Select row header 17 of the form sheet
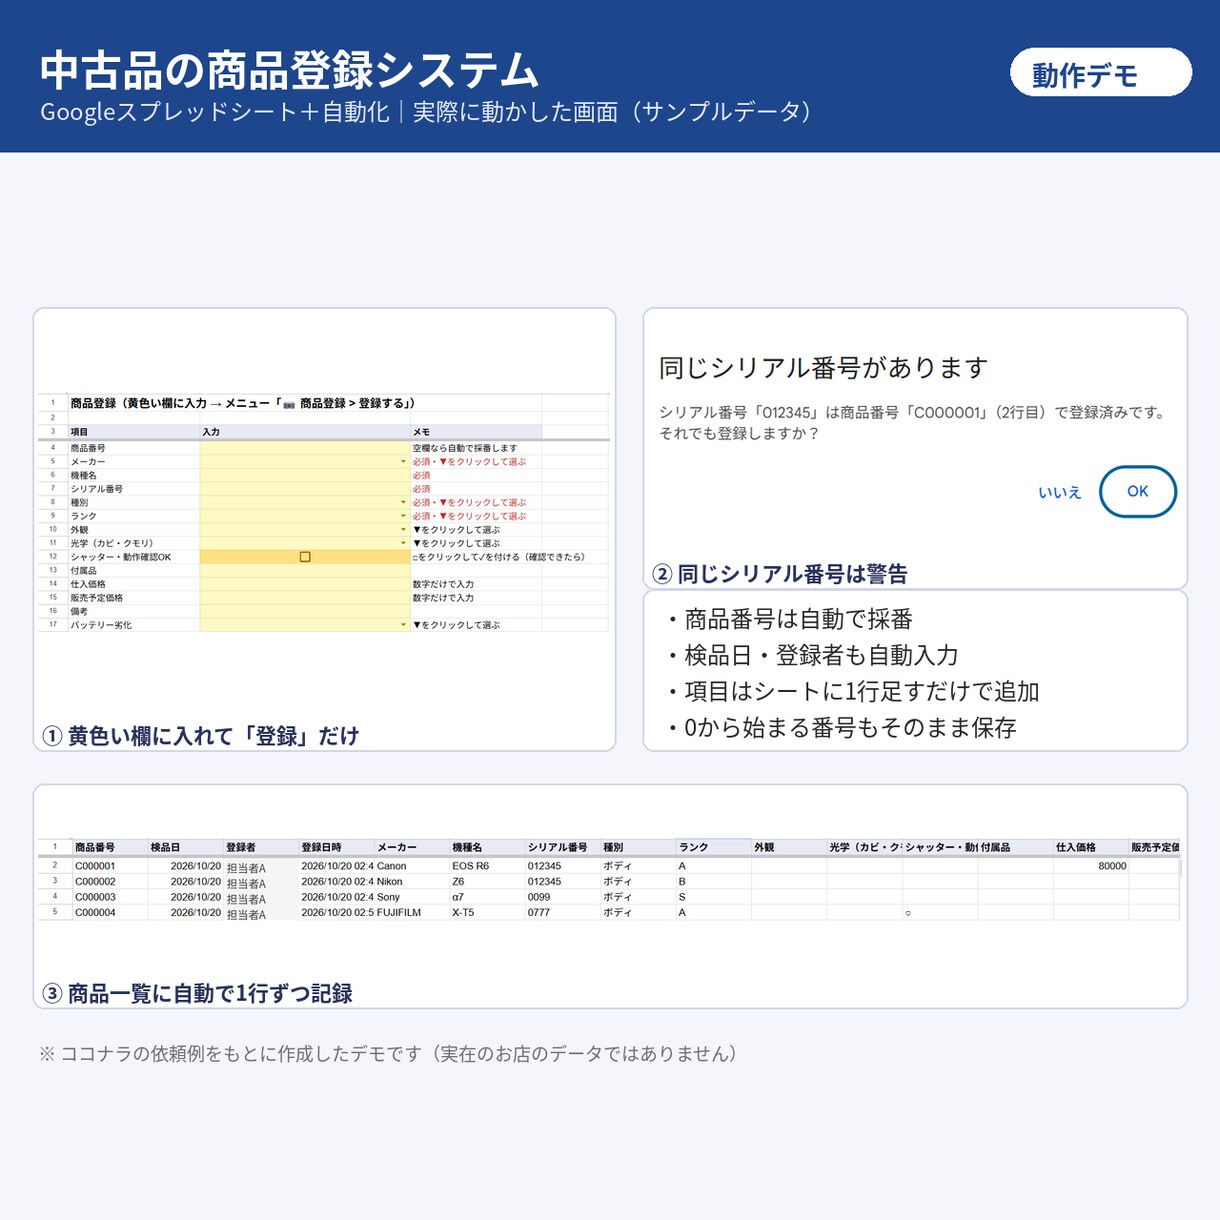The height and width of the screenshot is (1220, 1220). [x=53, y=625]
